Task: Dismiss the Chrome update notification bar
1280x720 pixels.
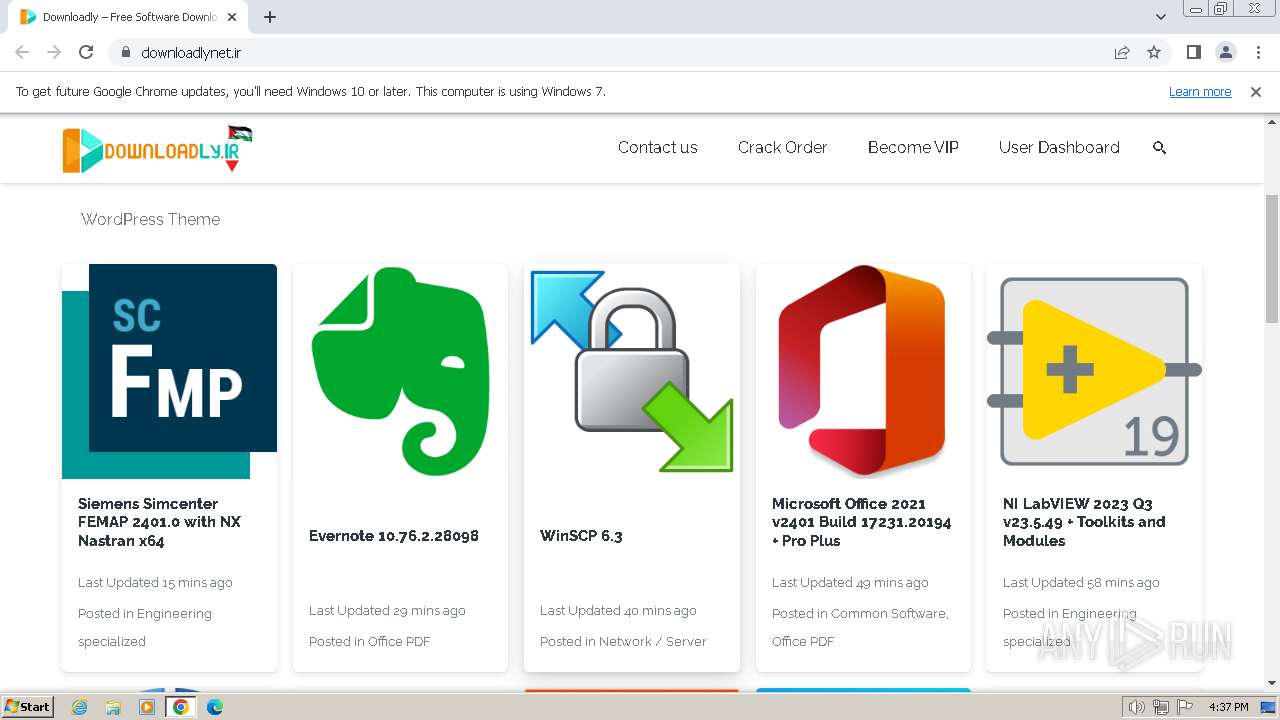Action: [x=1256, y=92]
